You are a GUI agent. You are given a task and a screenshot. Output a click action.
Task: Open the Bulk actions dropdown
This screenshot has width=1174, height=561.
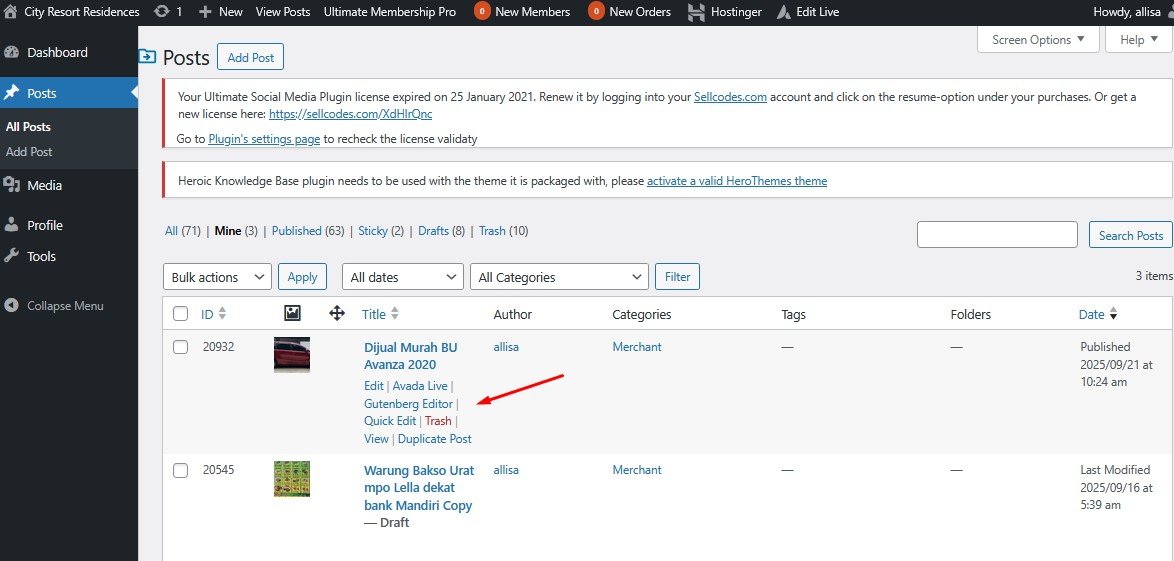(217, 277)
